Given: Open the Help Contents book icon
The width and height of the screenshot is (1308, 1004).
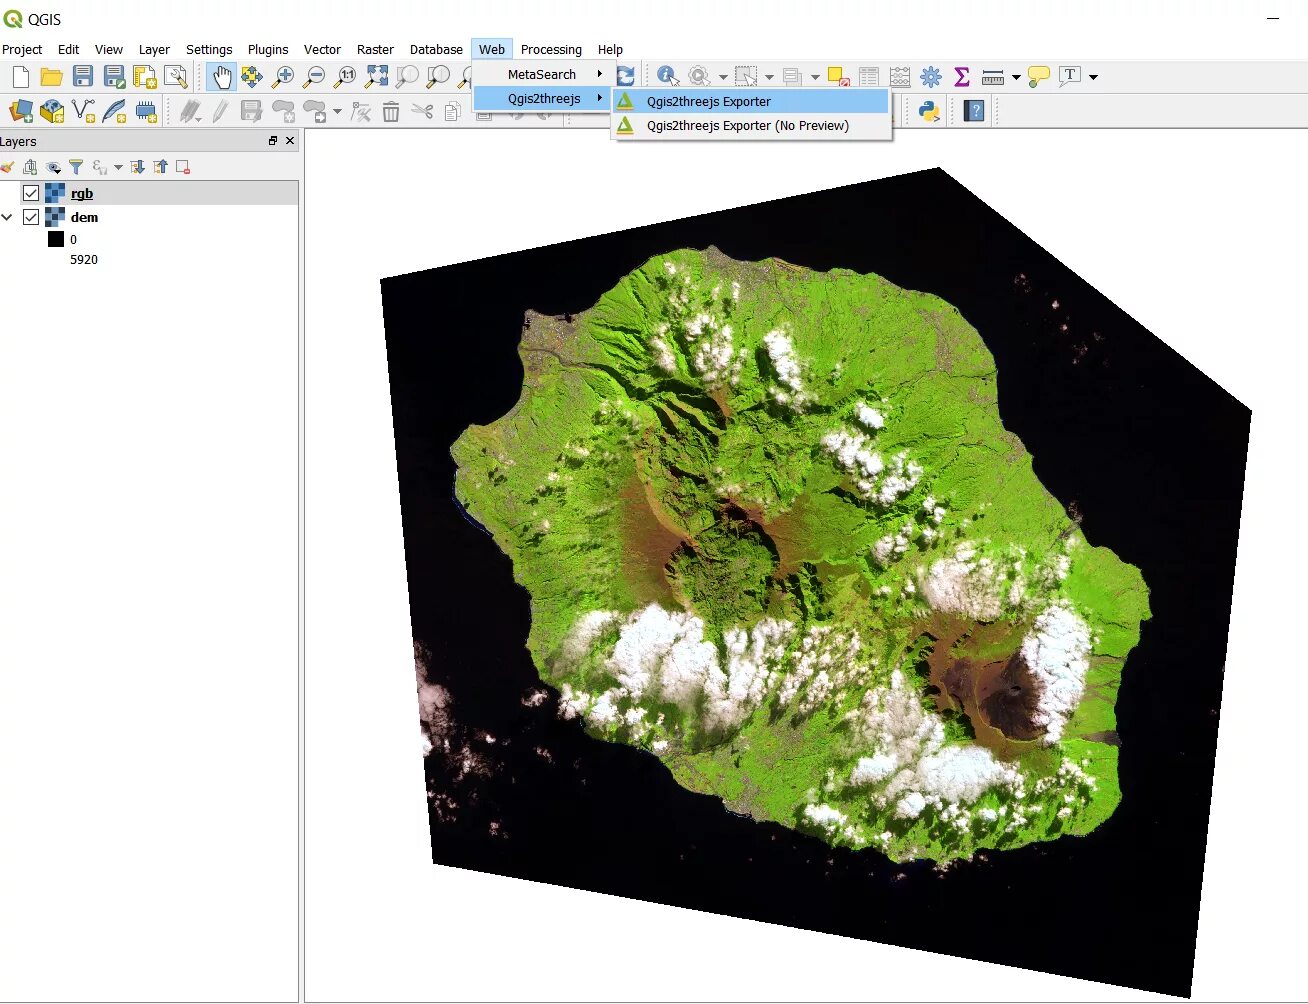Looking at the screenshot, I should click(974, 111).
